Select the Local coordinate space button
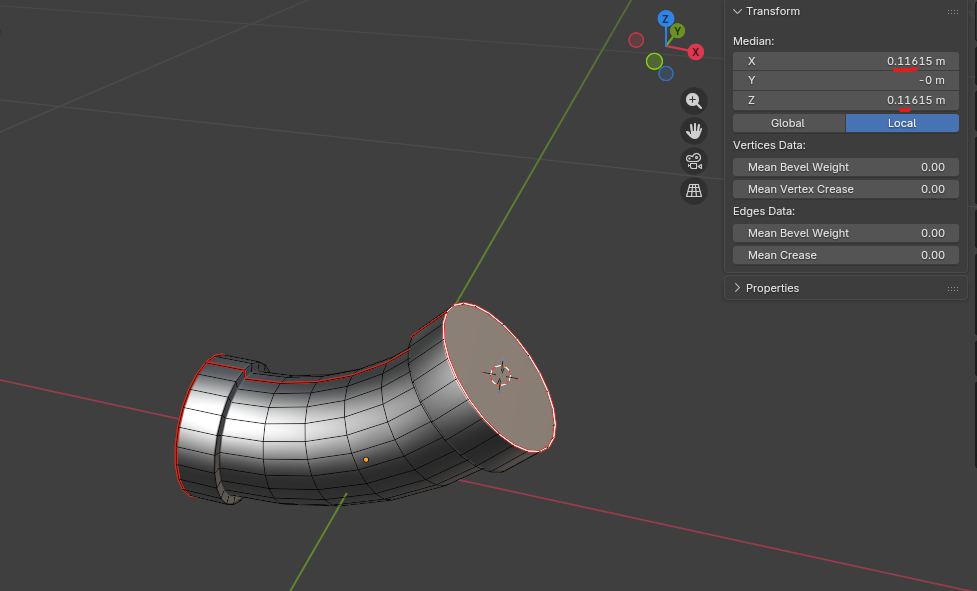The height and width of the screenshot is (591, 977). coord(901,123)
